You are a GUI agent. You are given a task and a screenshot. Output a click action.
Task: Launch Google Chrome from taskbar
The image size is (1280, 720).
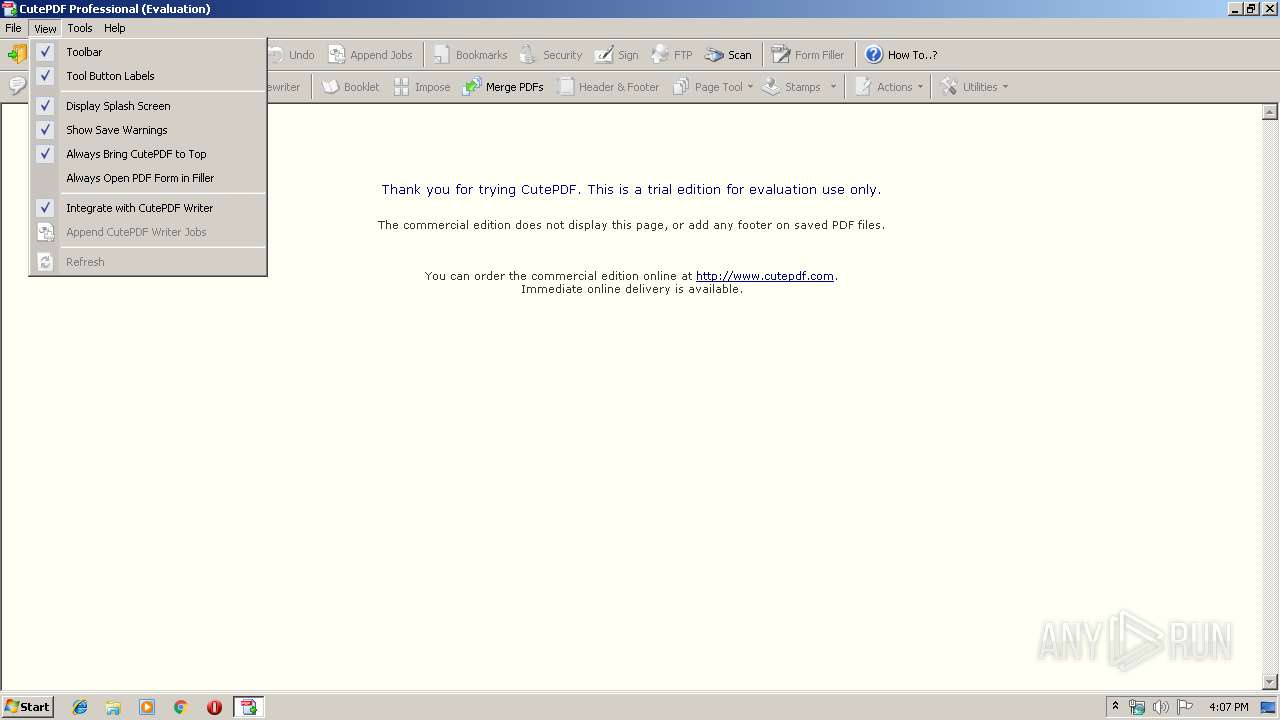tap(181, 707)
